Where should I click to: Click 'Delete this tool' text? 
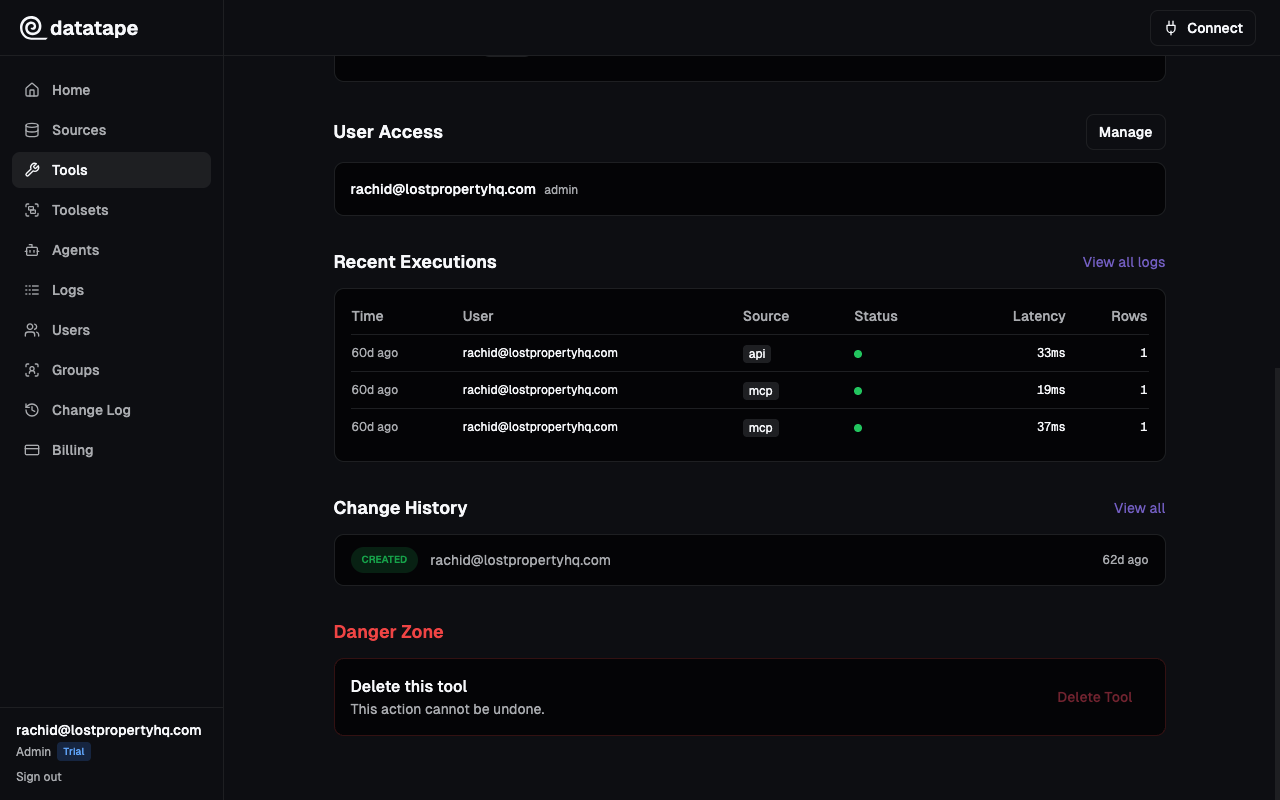(409, 686)
